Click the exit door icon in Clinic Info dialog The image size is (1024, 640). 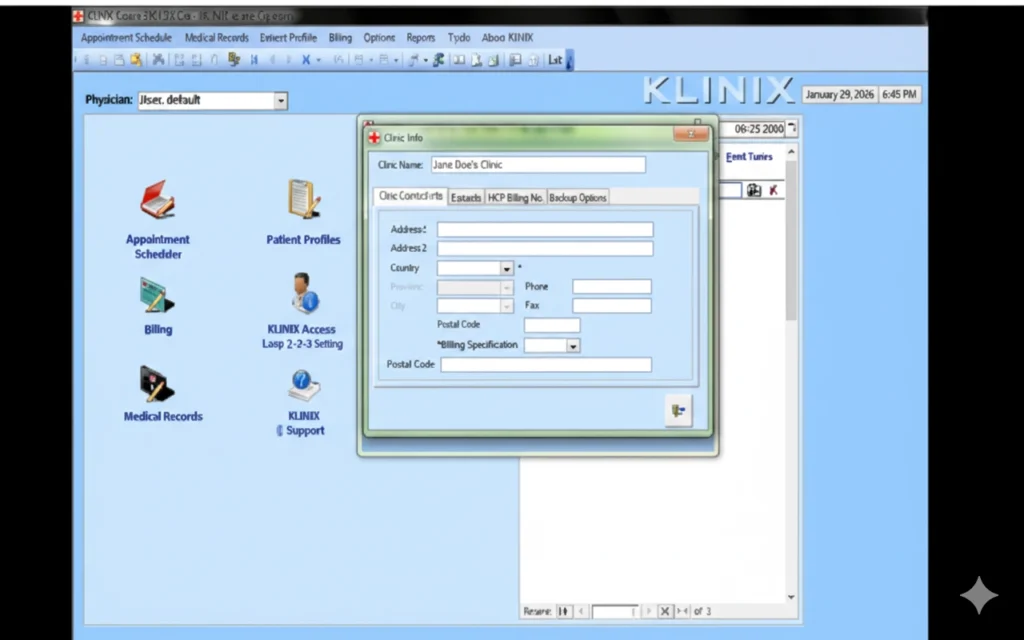(679, 410)
